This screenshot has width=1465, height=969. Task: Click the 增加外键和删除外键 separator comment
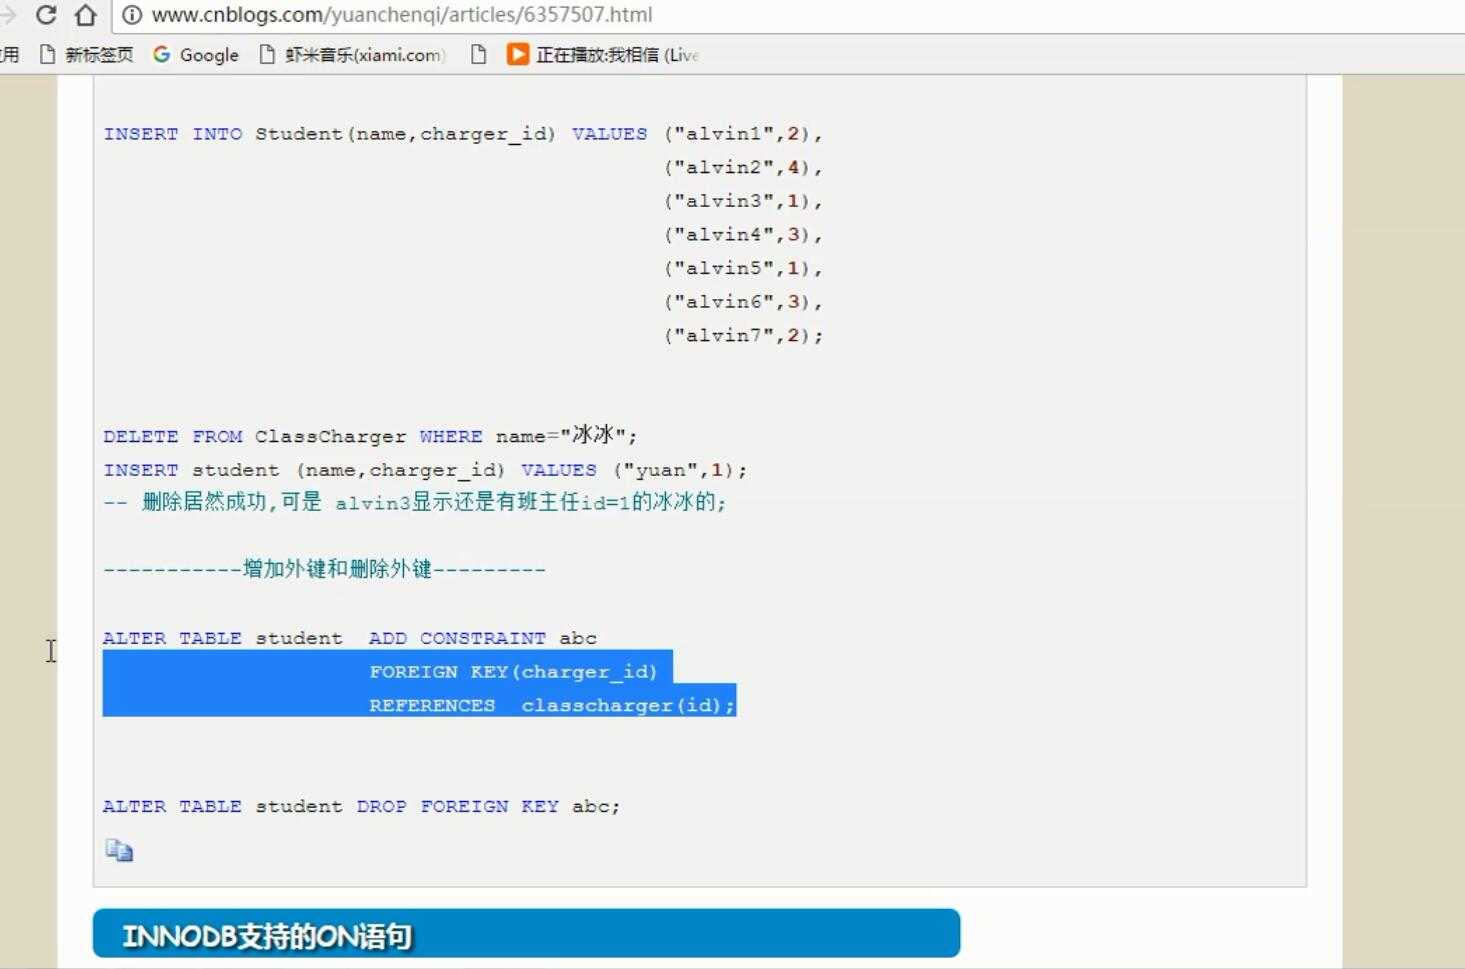click(324, 569)
